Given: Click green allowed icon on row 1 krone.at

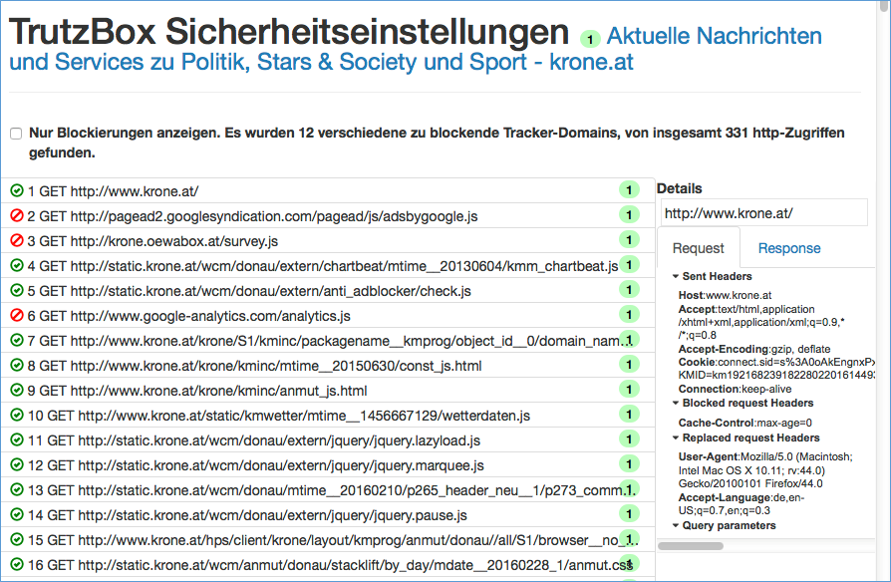Looking at the screenshot, I should (17, 191).
